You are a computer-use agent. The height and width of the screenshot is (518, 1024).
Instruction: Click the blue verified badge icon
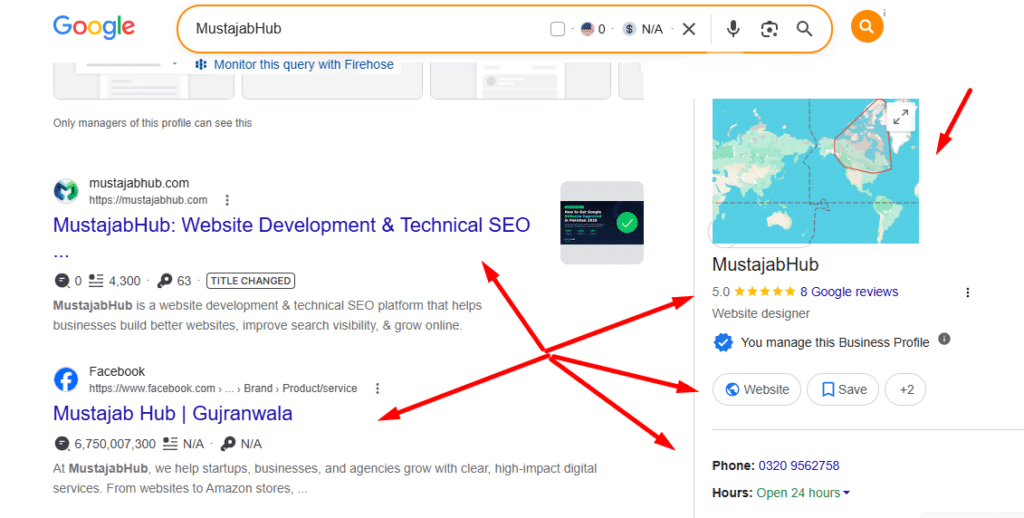point(723,342)
